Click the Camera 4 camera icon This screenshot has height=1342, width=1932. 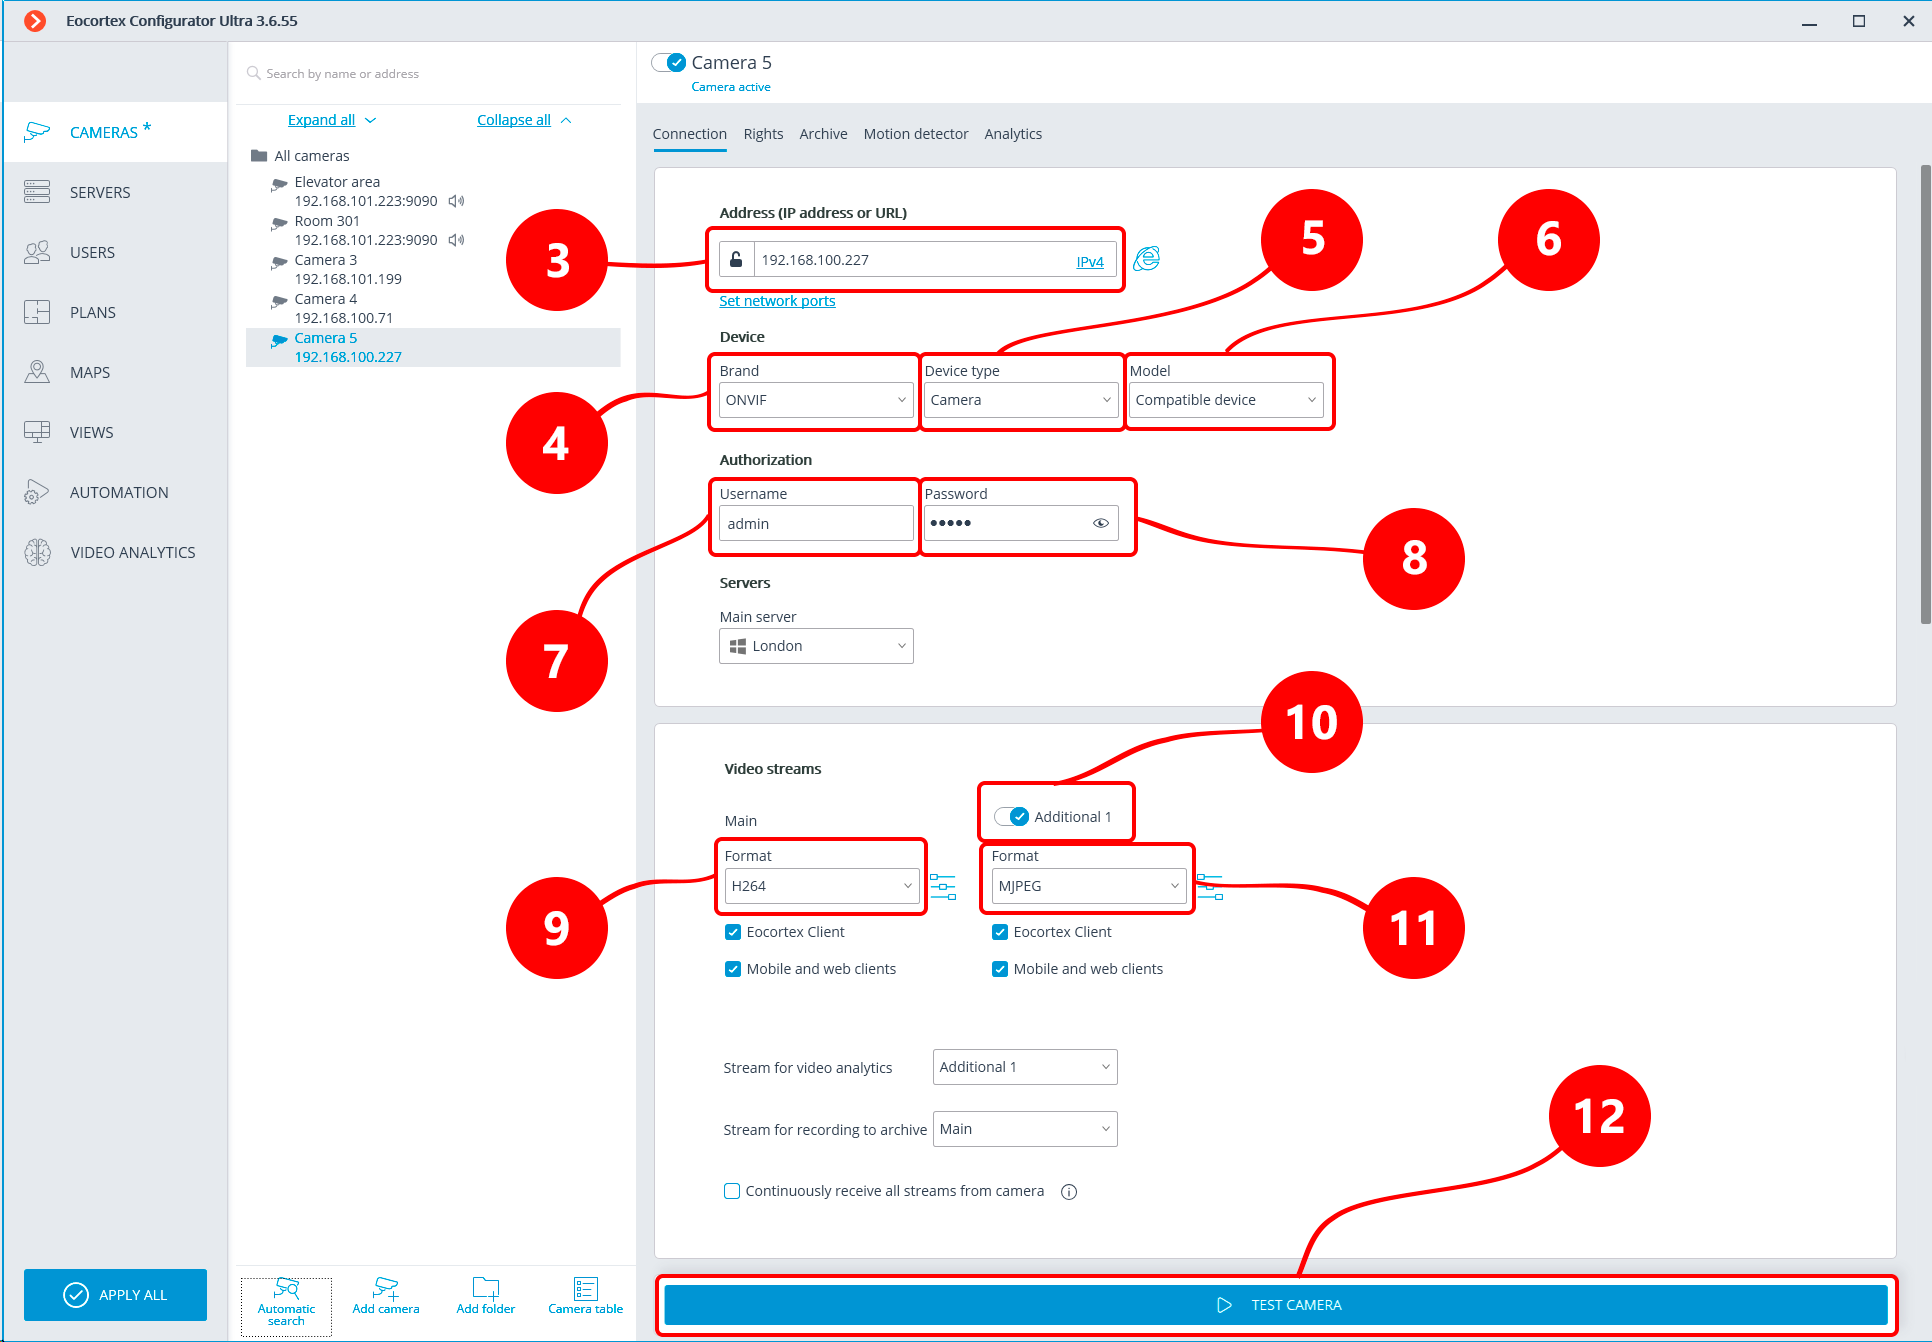(279, 301)
